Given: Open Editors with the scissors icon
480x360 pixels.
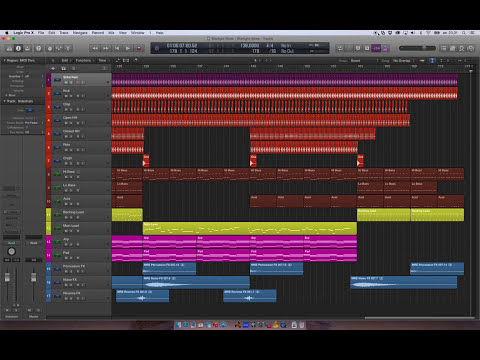Looking at the screenshot, I should pyautogui.click(x=68, y=48).
